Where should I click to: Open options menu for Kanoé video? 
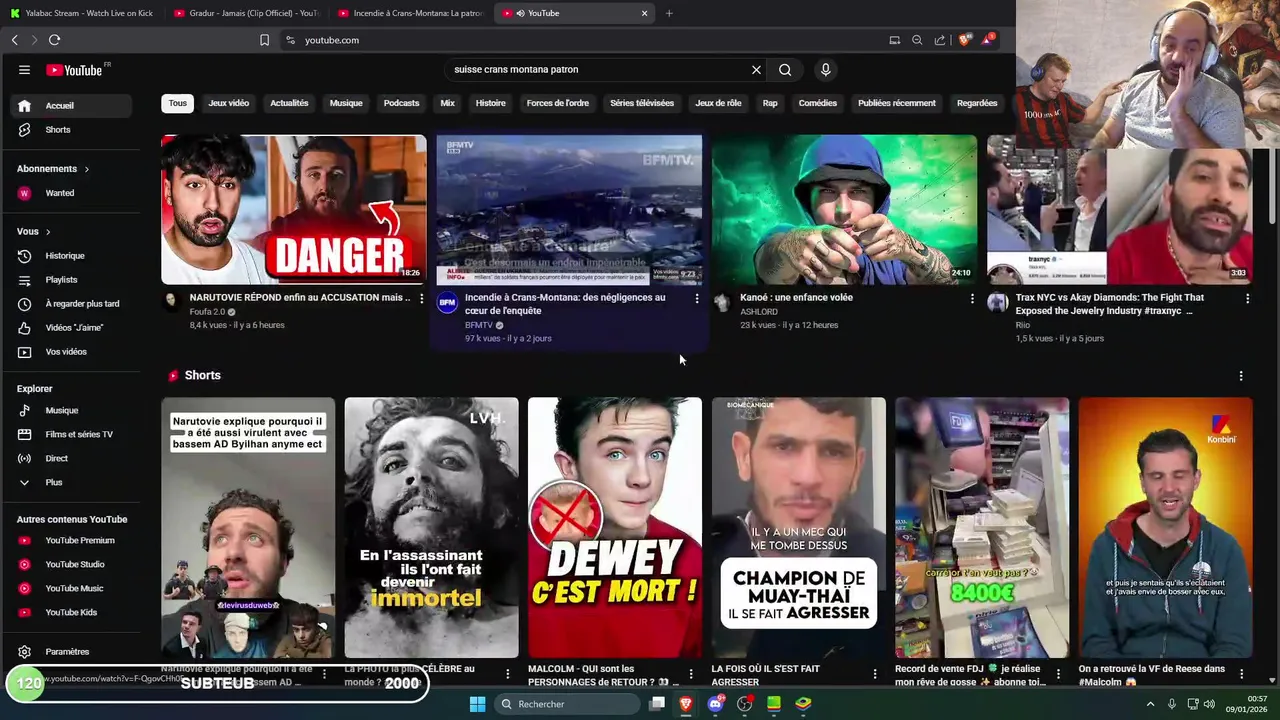(972, 298)
